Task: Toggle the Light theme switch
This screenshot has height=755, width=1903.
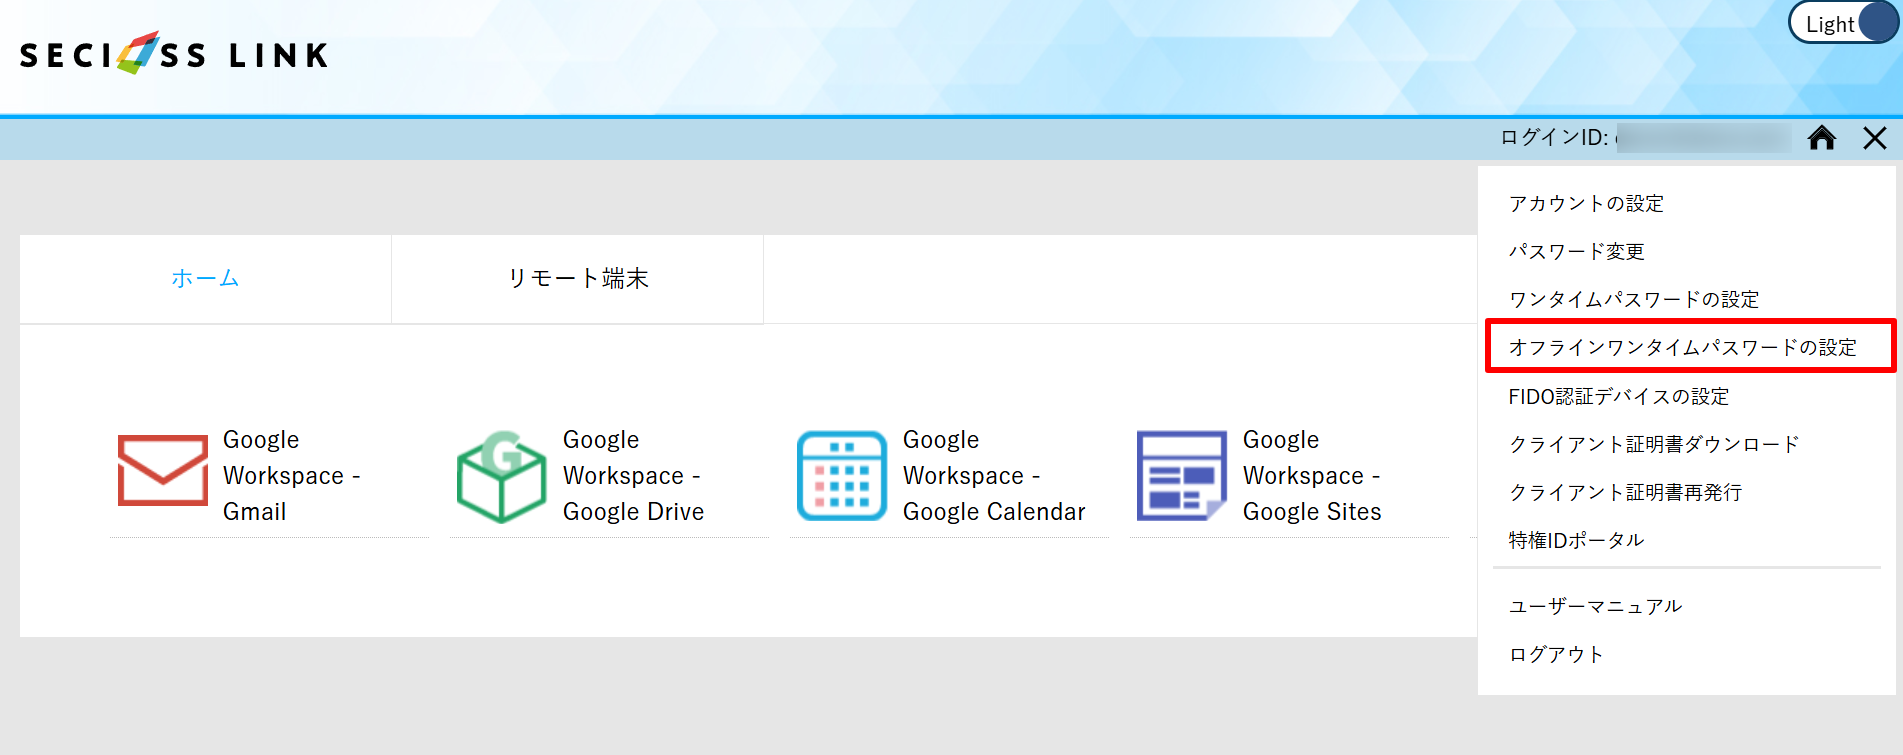Action: [x=1843, y=24]
